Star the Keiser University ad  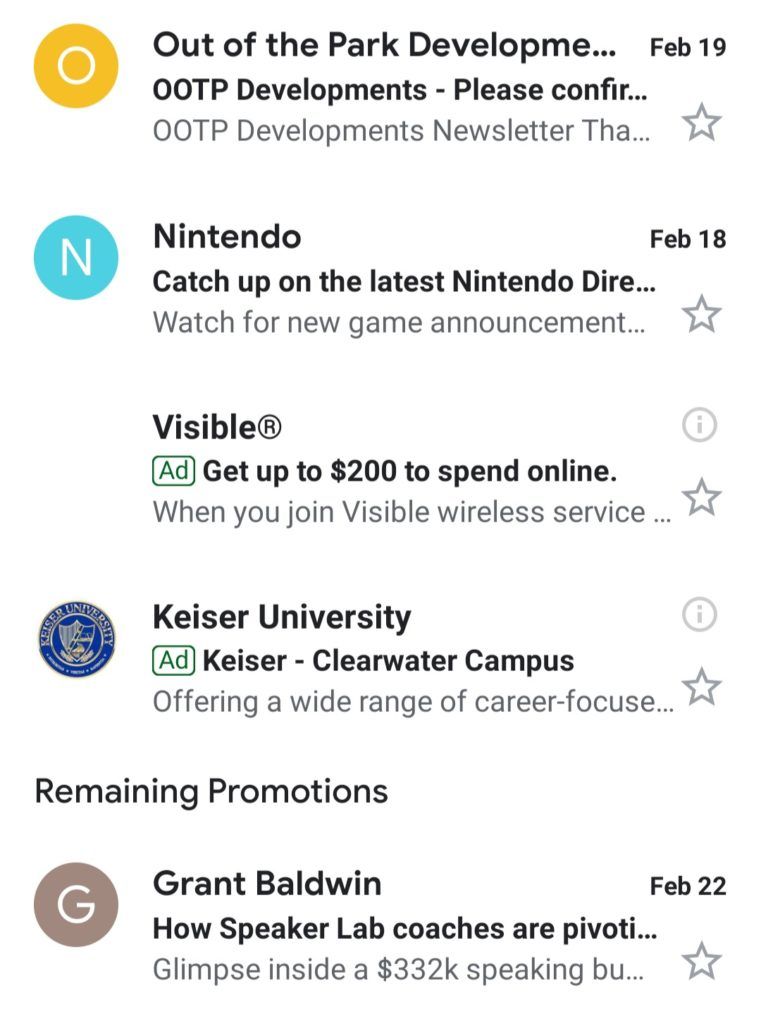pyautogui.click(x=702, y=686)
